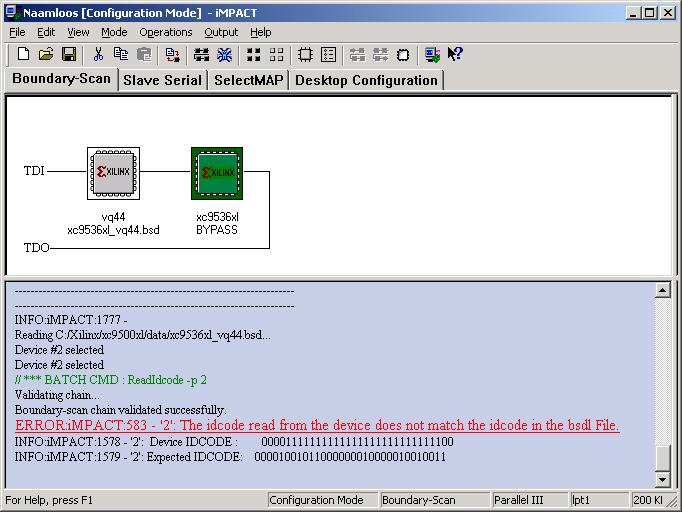Viewport: 682px width, 512px height.
Task: Click the xc9536xl_vq44.bsd device label
Action: (x=113, y=230)
